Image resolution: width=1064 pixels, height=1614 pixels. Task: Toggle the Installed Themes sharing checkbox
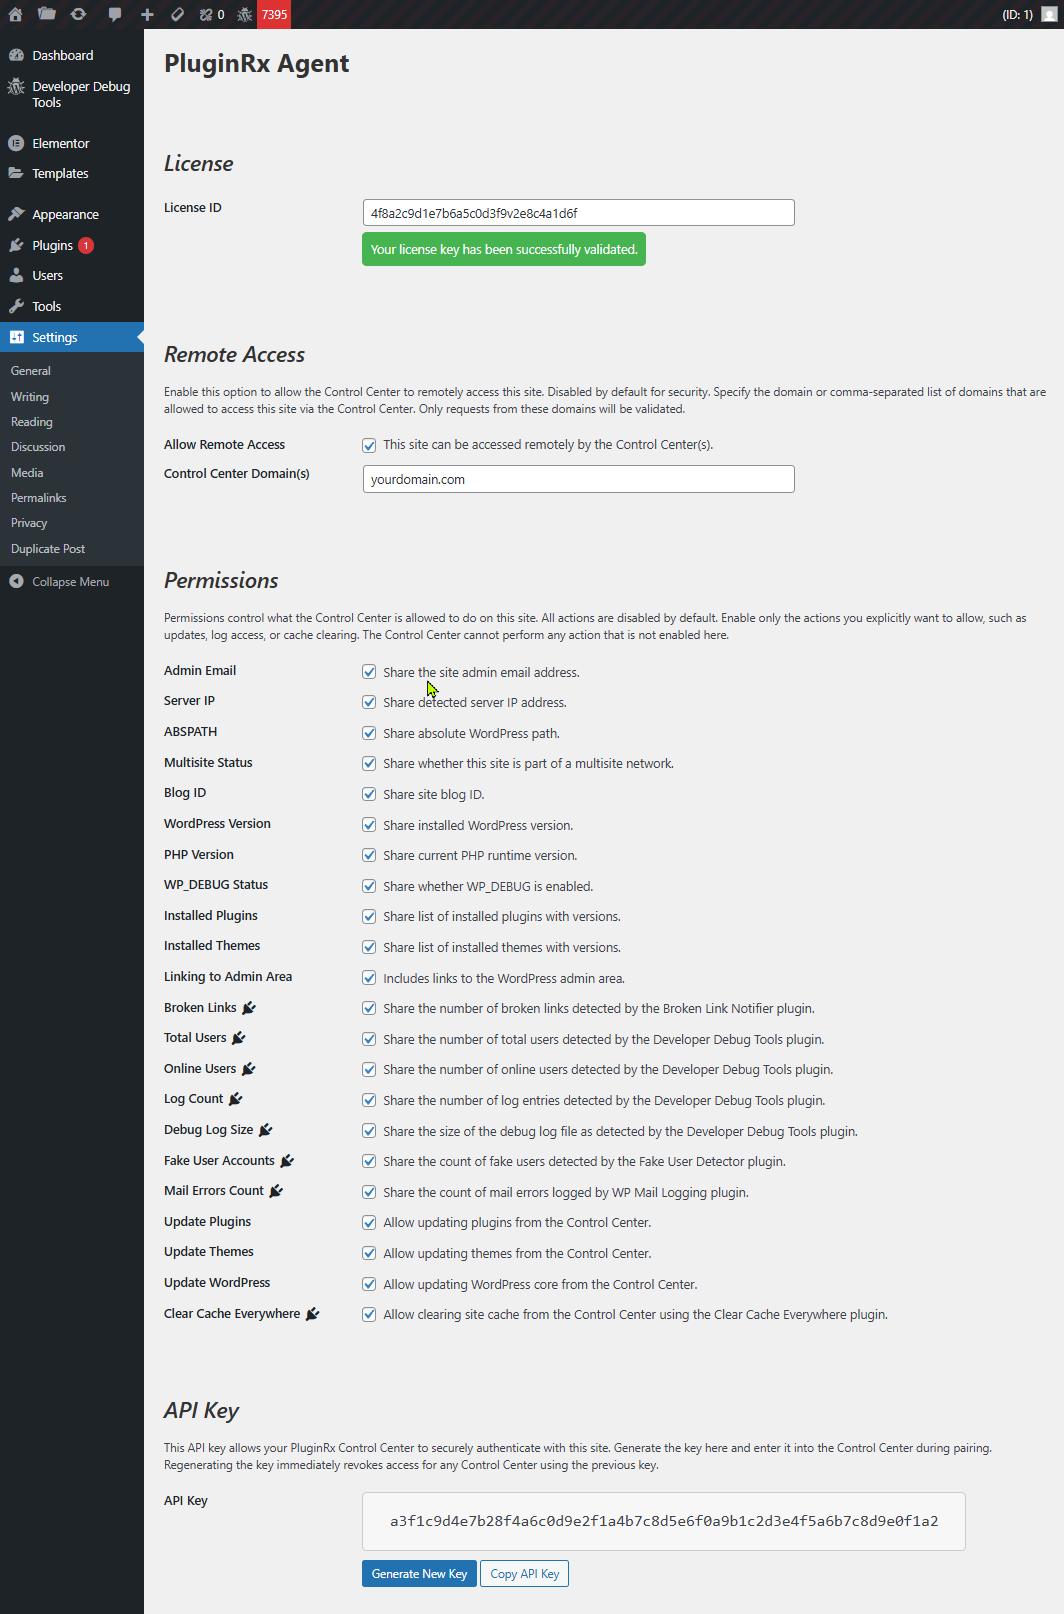point(369,947)
